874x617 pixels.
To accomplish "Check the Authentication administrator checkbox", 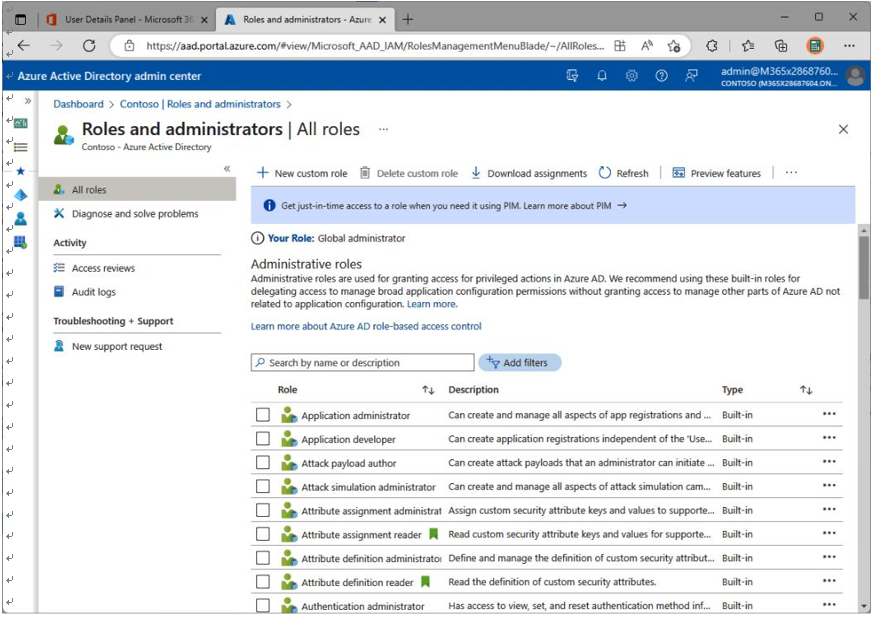I will tap(263, 606).
